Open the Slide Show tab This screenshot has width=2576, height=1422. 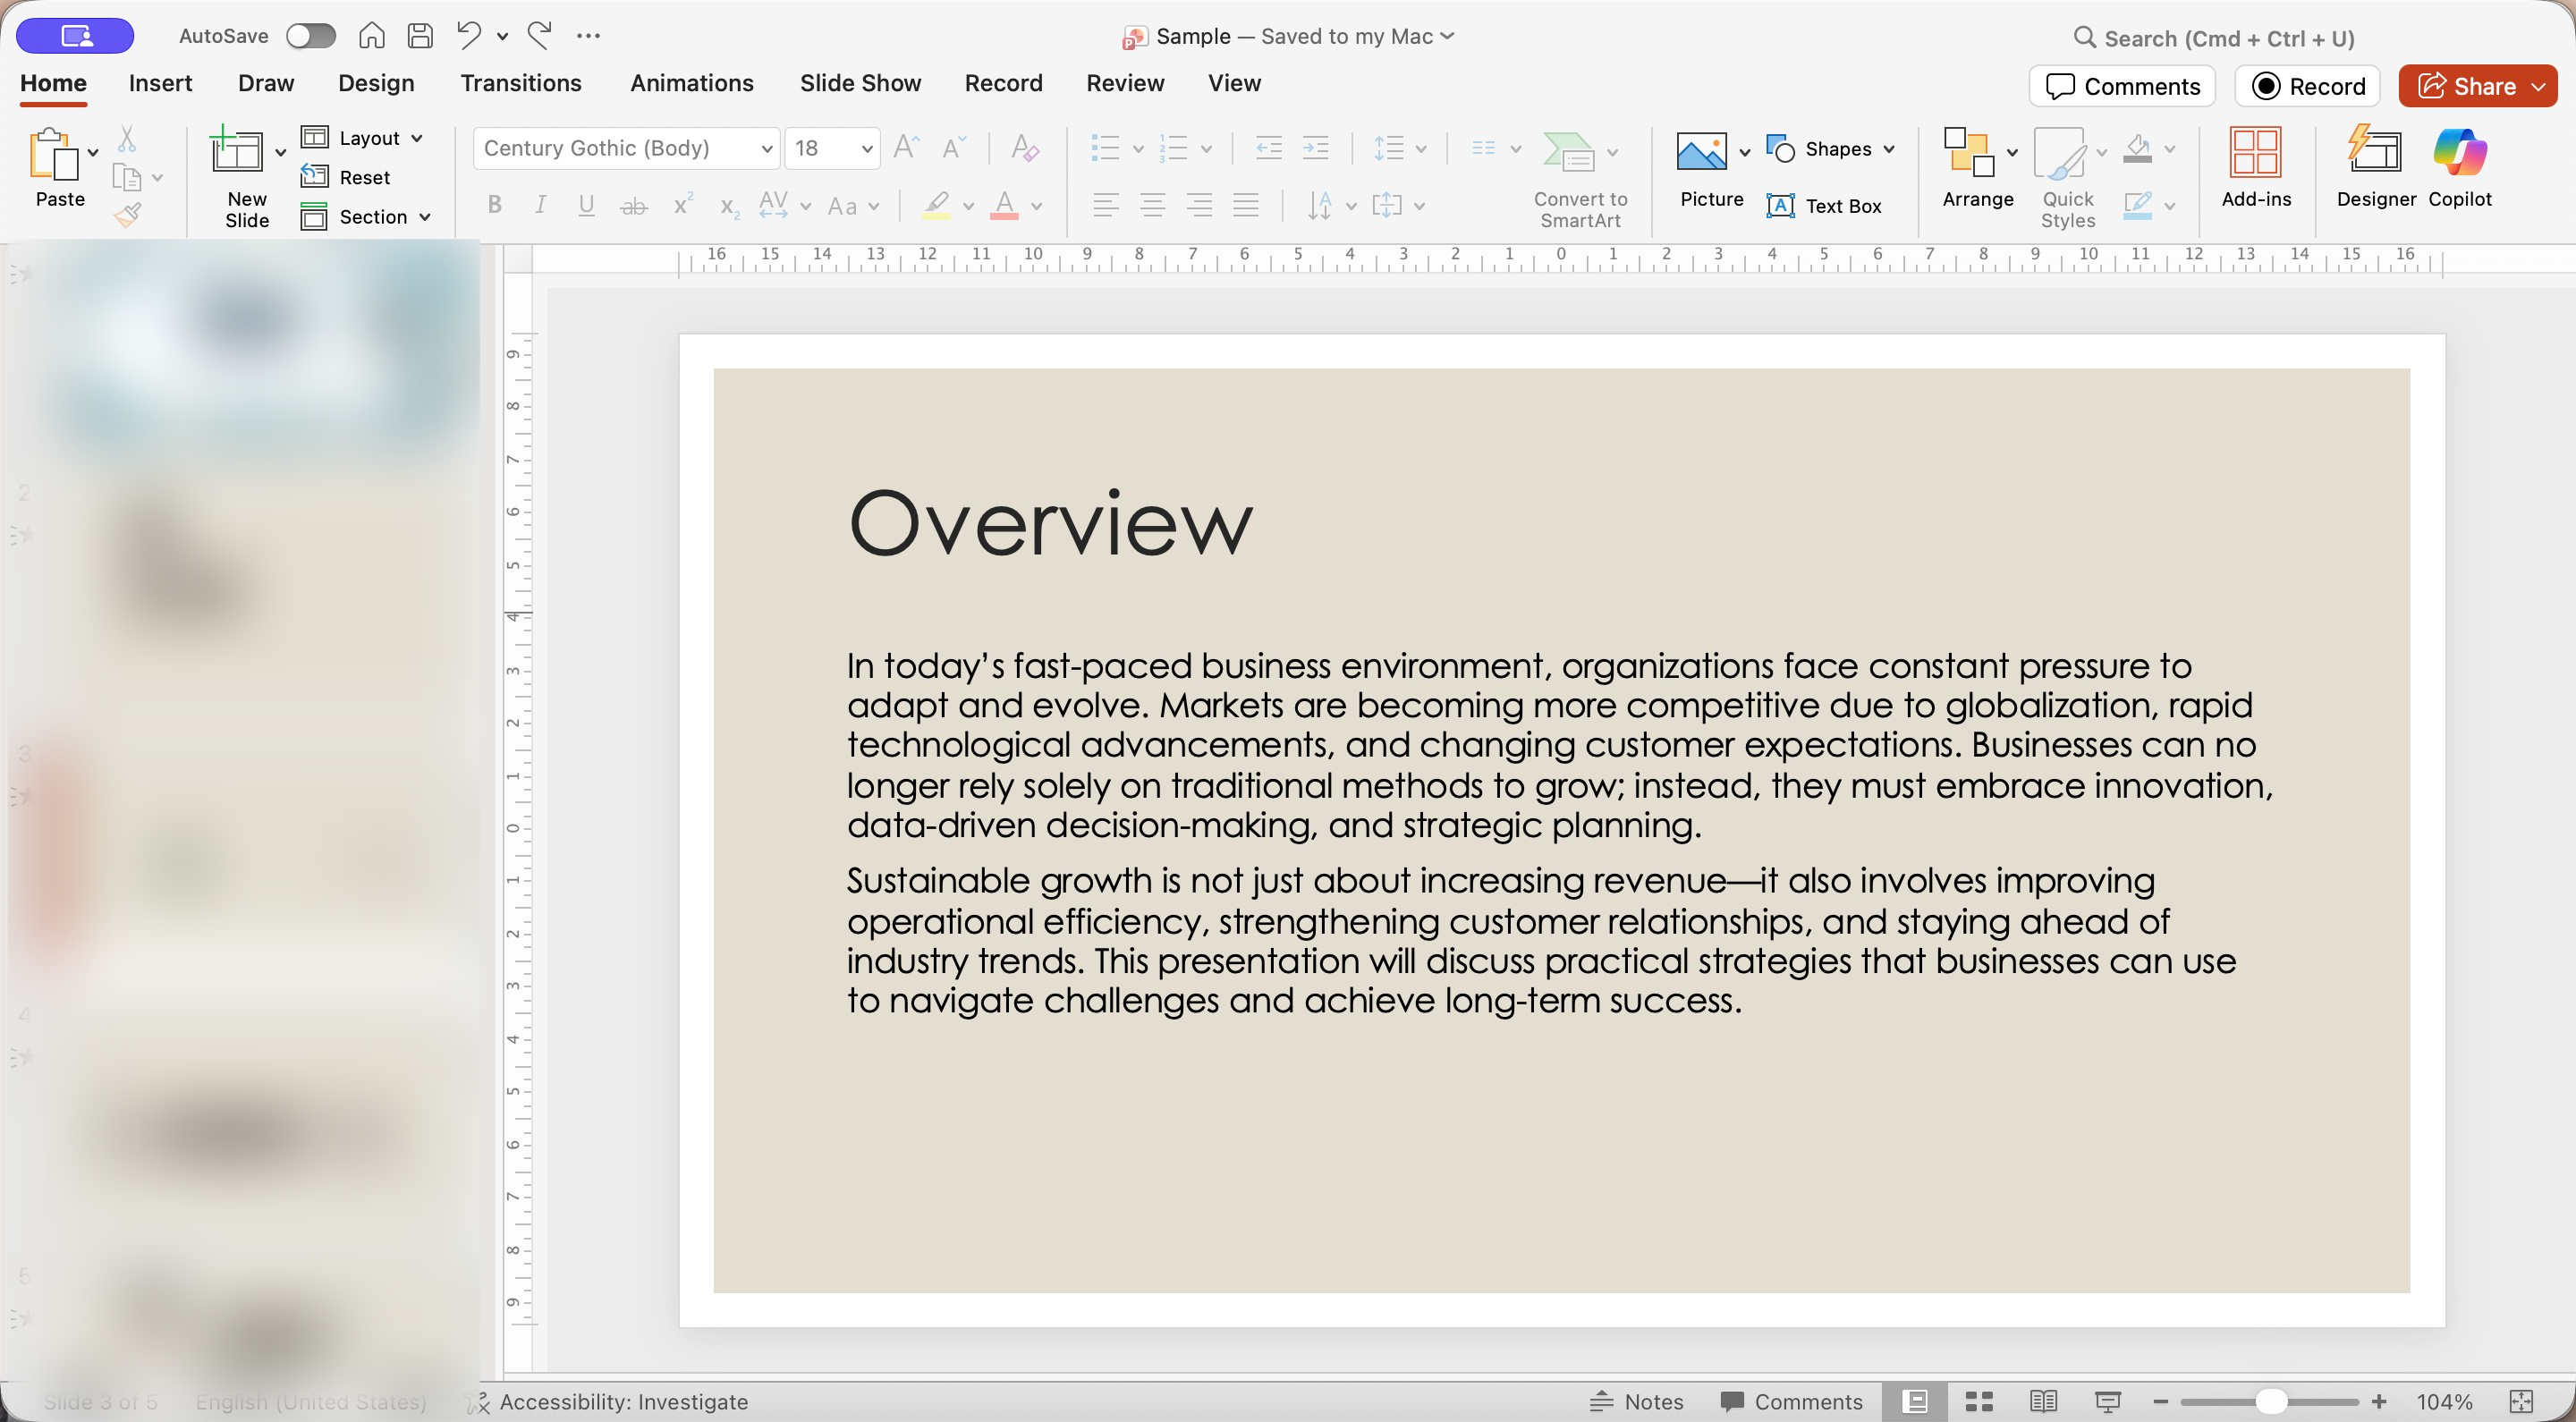[860, 83]
